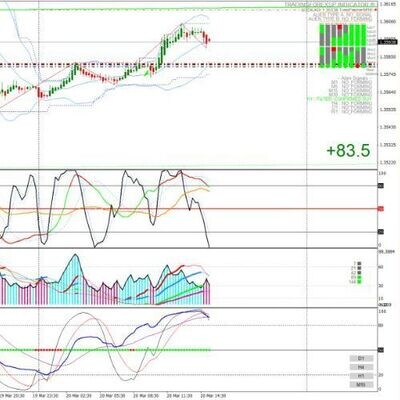Viewport: 400px width, 400px height.
Task: Click the black current price label on the axis
Action: 387,42
